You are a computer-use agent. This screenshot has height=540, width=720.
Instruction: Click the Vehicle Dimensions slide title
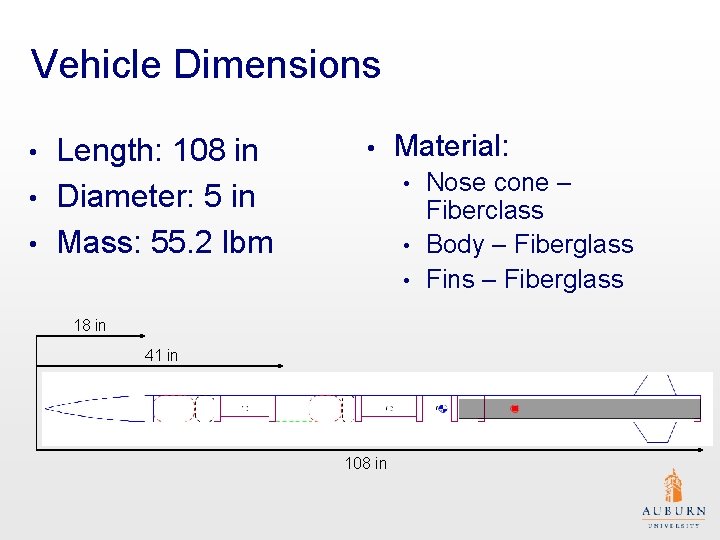tap(205, 64)
